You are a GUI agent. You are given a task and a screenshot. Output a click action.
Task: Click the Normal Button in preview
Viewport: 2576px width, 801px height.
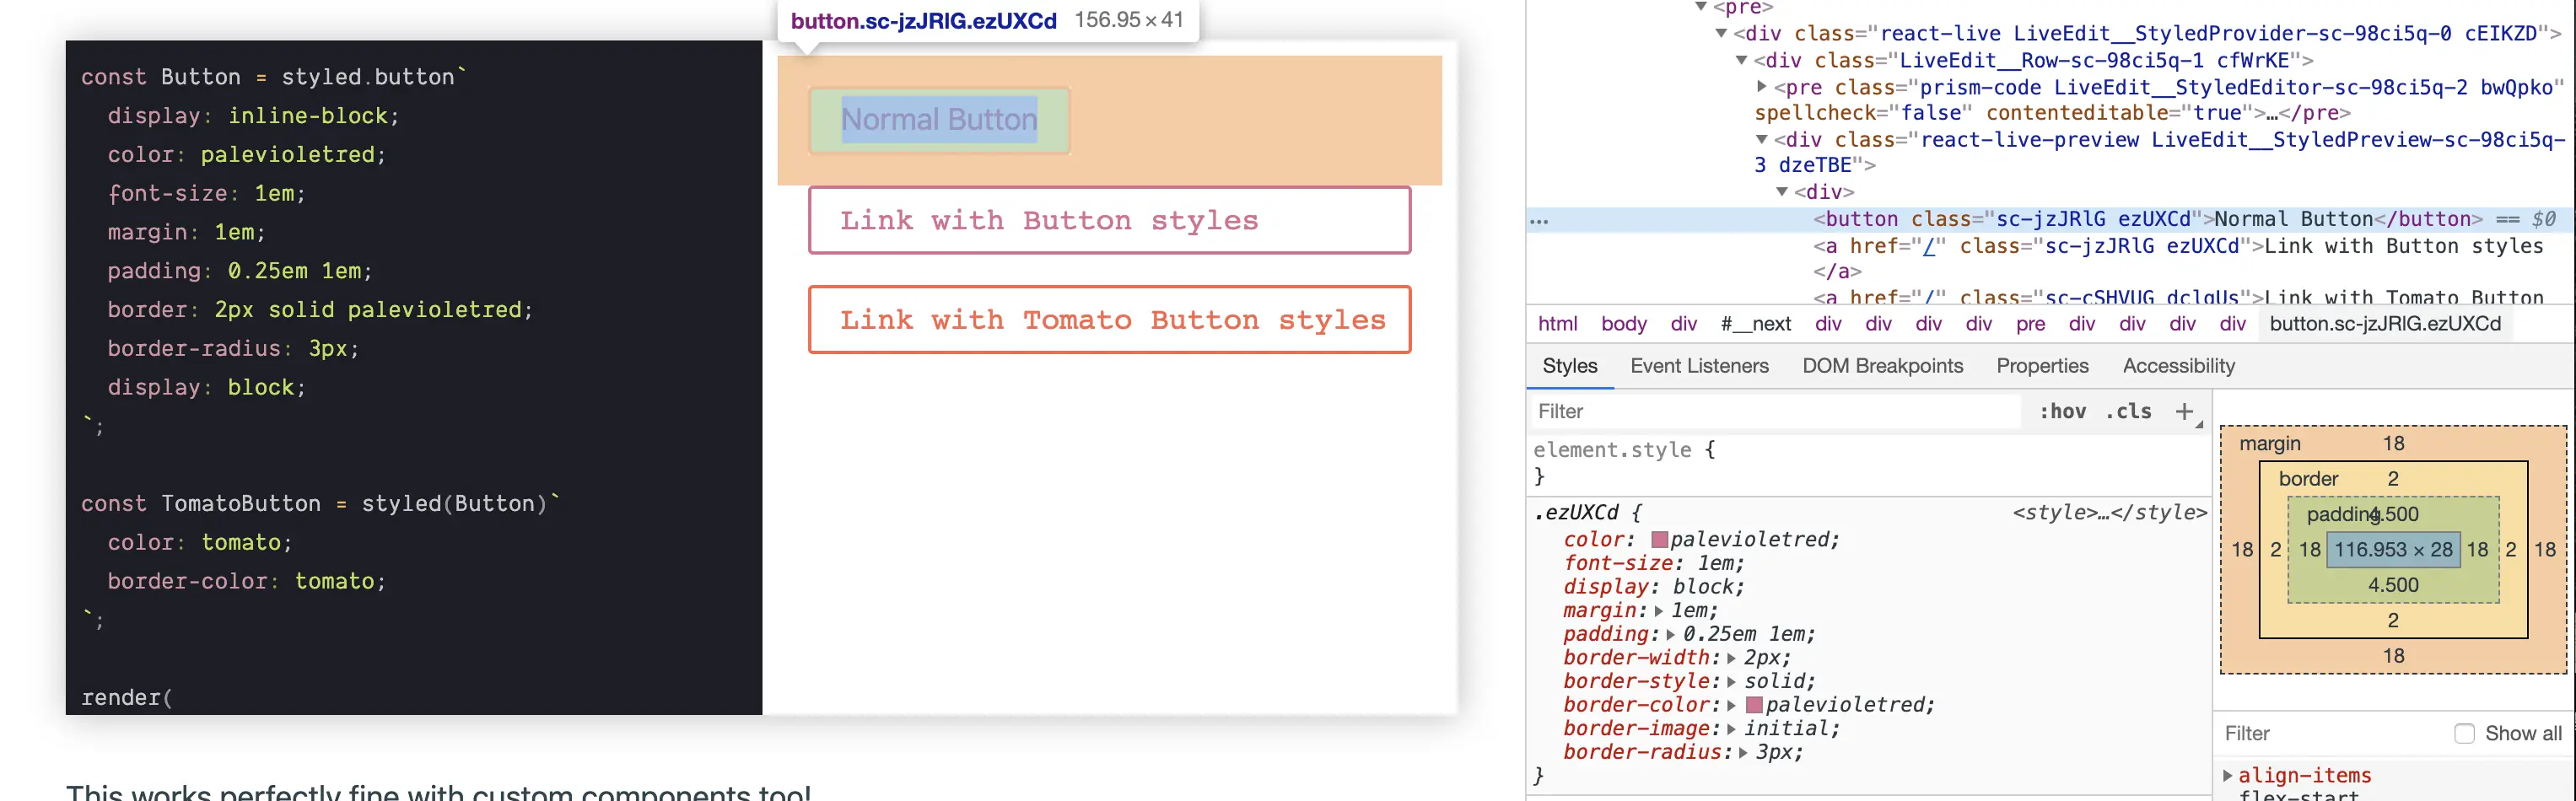[939, 120]
